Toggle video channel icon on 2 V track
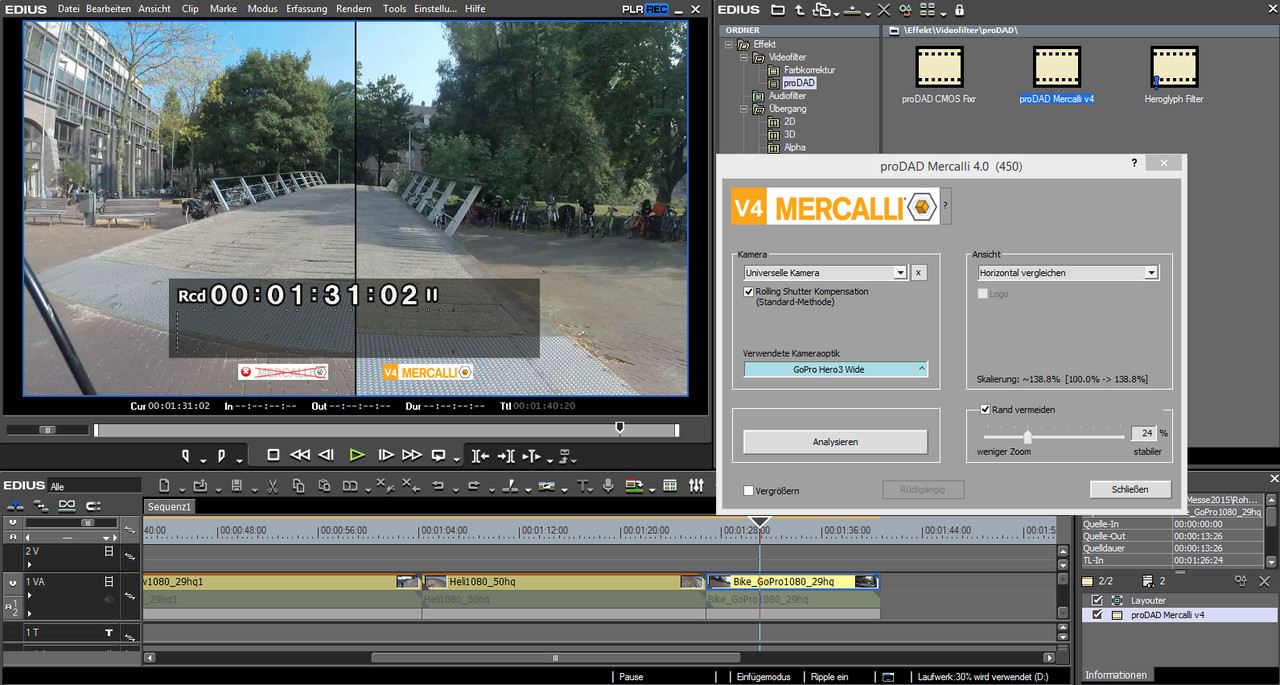1280x685 pixels. pos(110,551)
